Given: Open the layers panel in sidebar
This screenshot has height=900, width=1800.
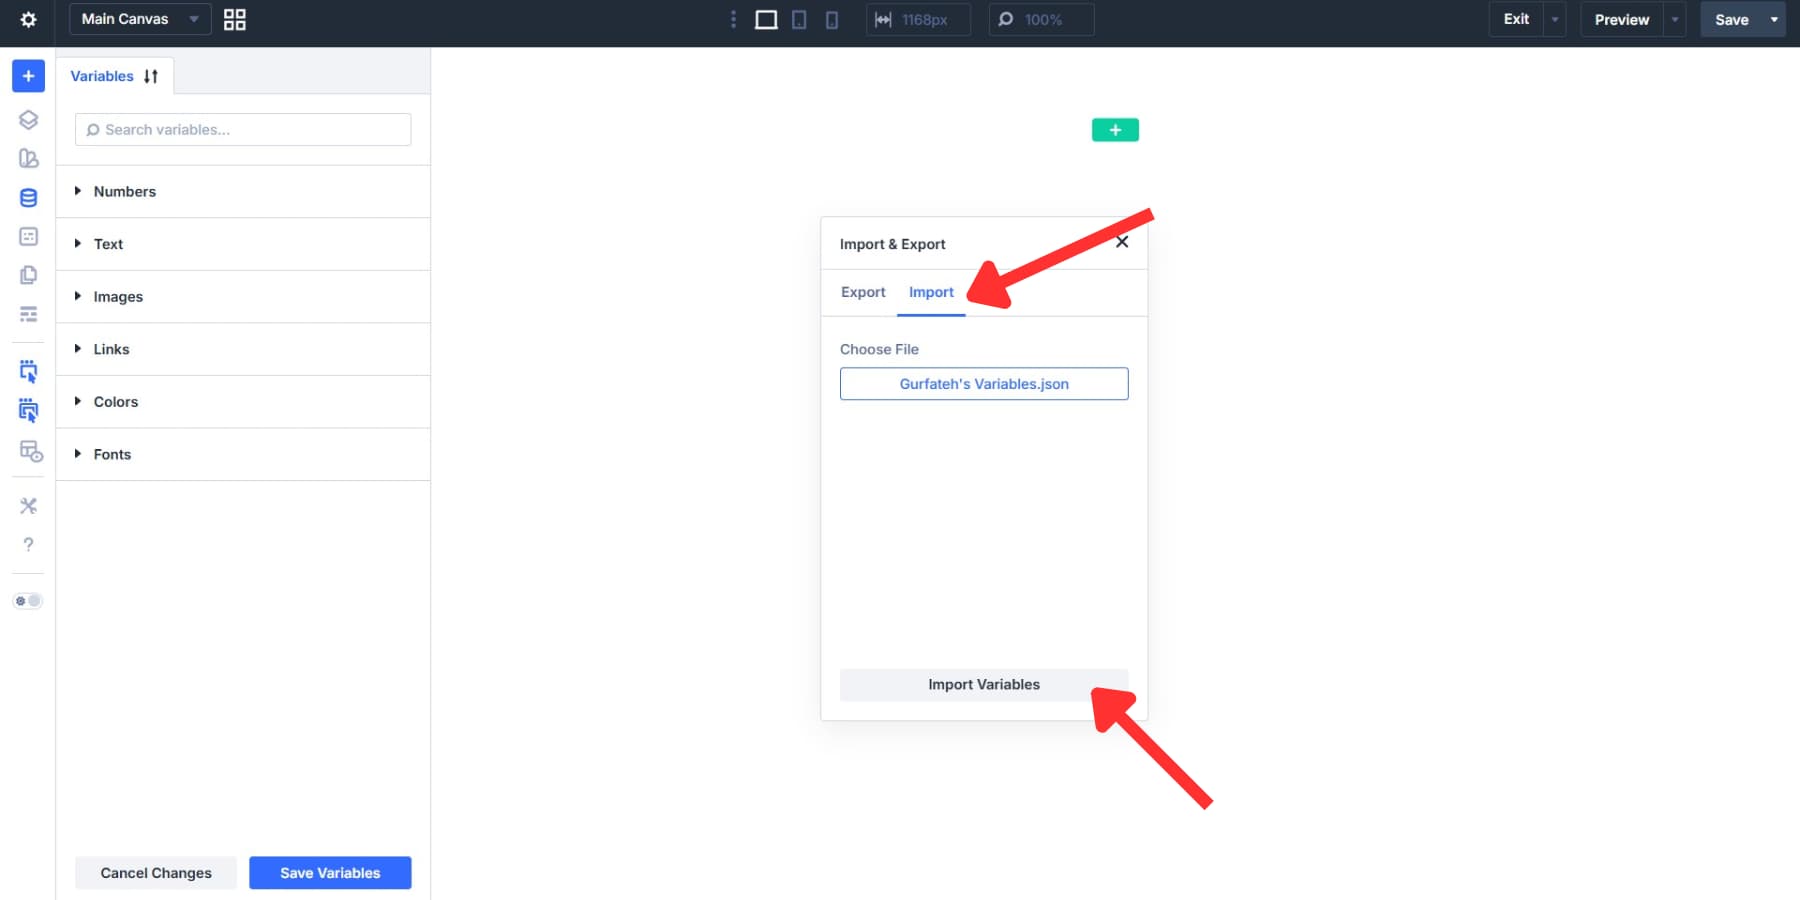Looking at the screenshot, I should (28, 119).
